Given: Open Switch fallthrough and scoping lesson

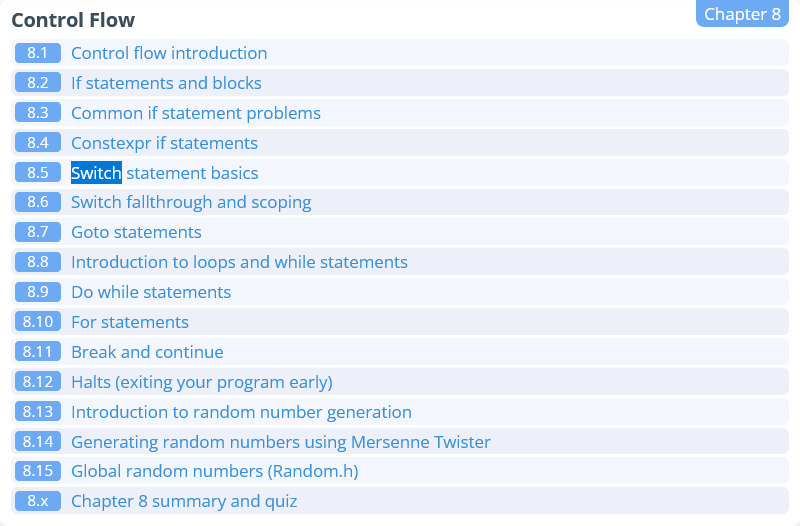Looking at the screenshot, I should click(191, 202).
